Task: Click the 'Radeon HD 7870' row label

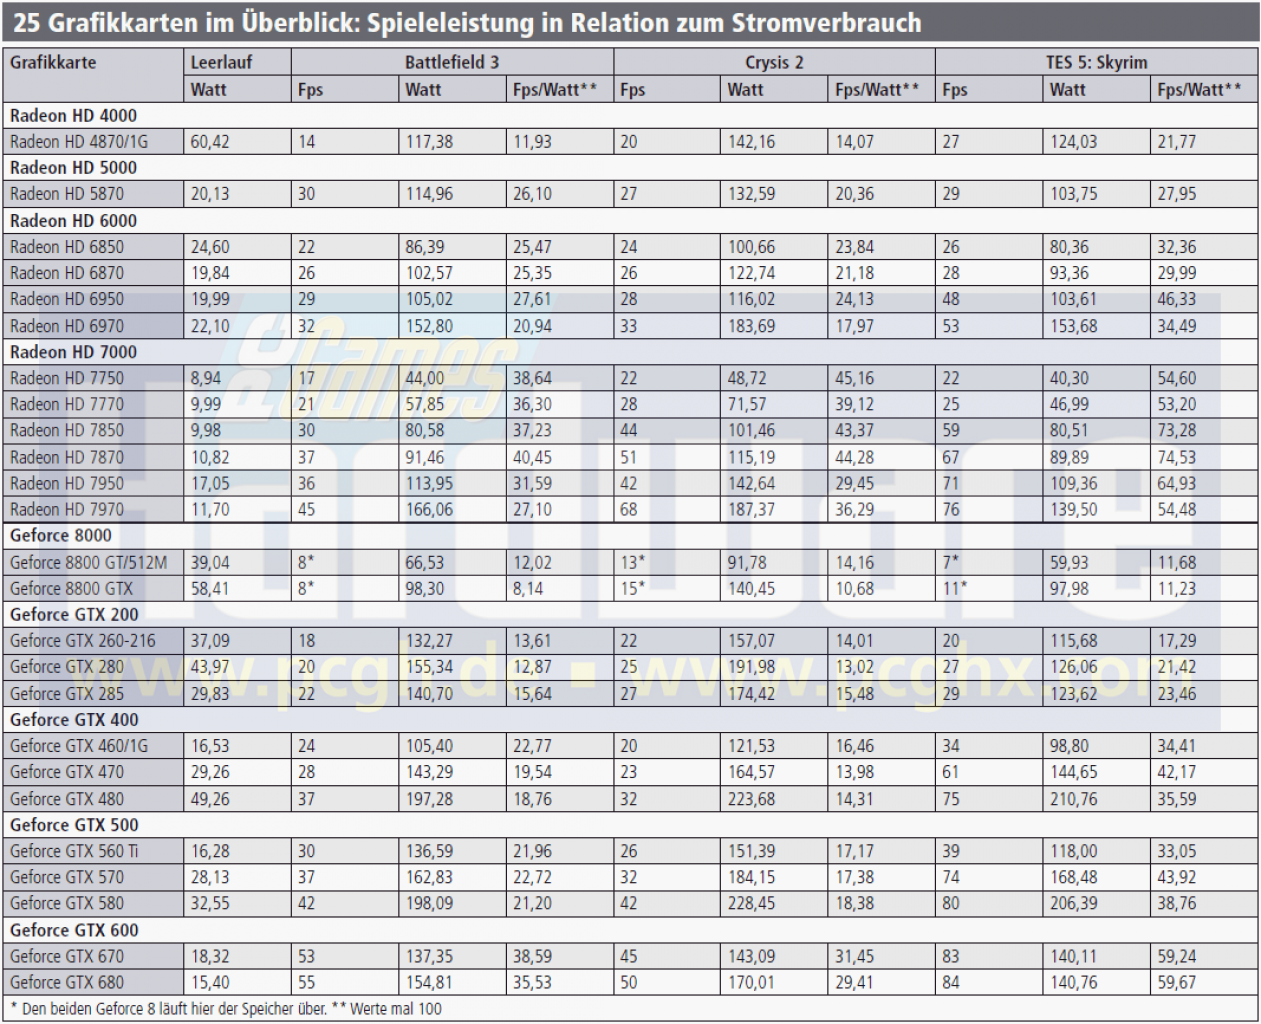Action: [x=67, y=457]
